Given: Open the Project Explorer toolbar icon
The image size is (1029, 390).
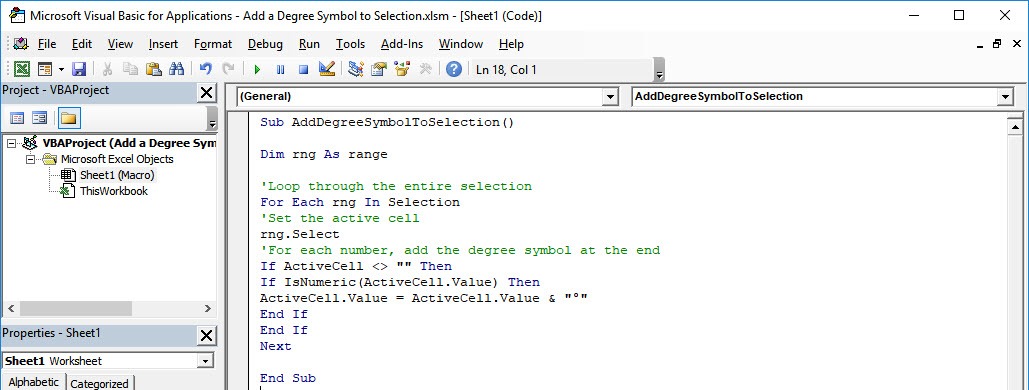Looking at the screenshot, I should (x=356, y=69).
